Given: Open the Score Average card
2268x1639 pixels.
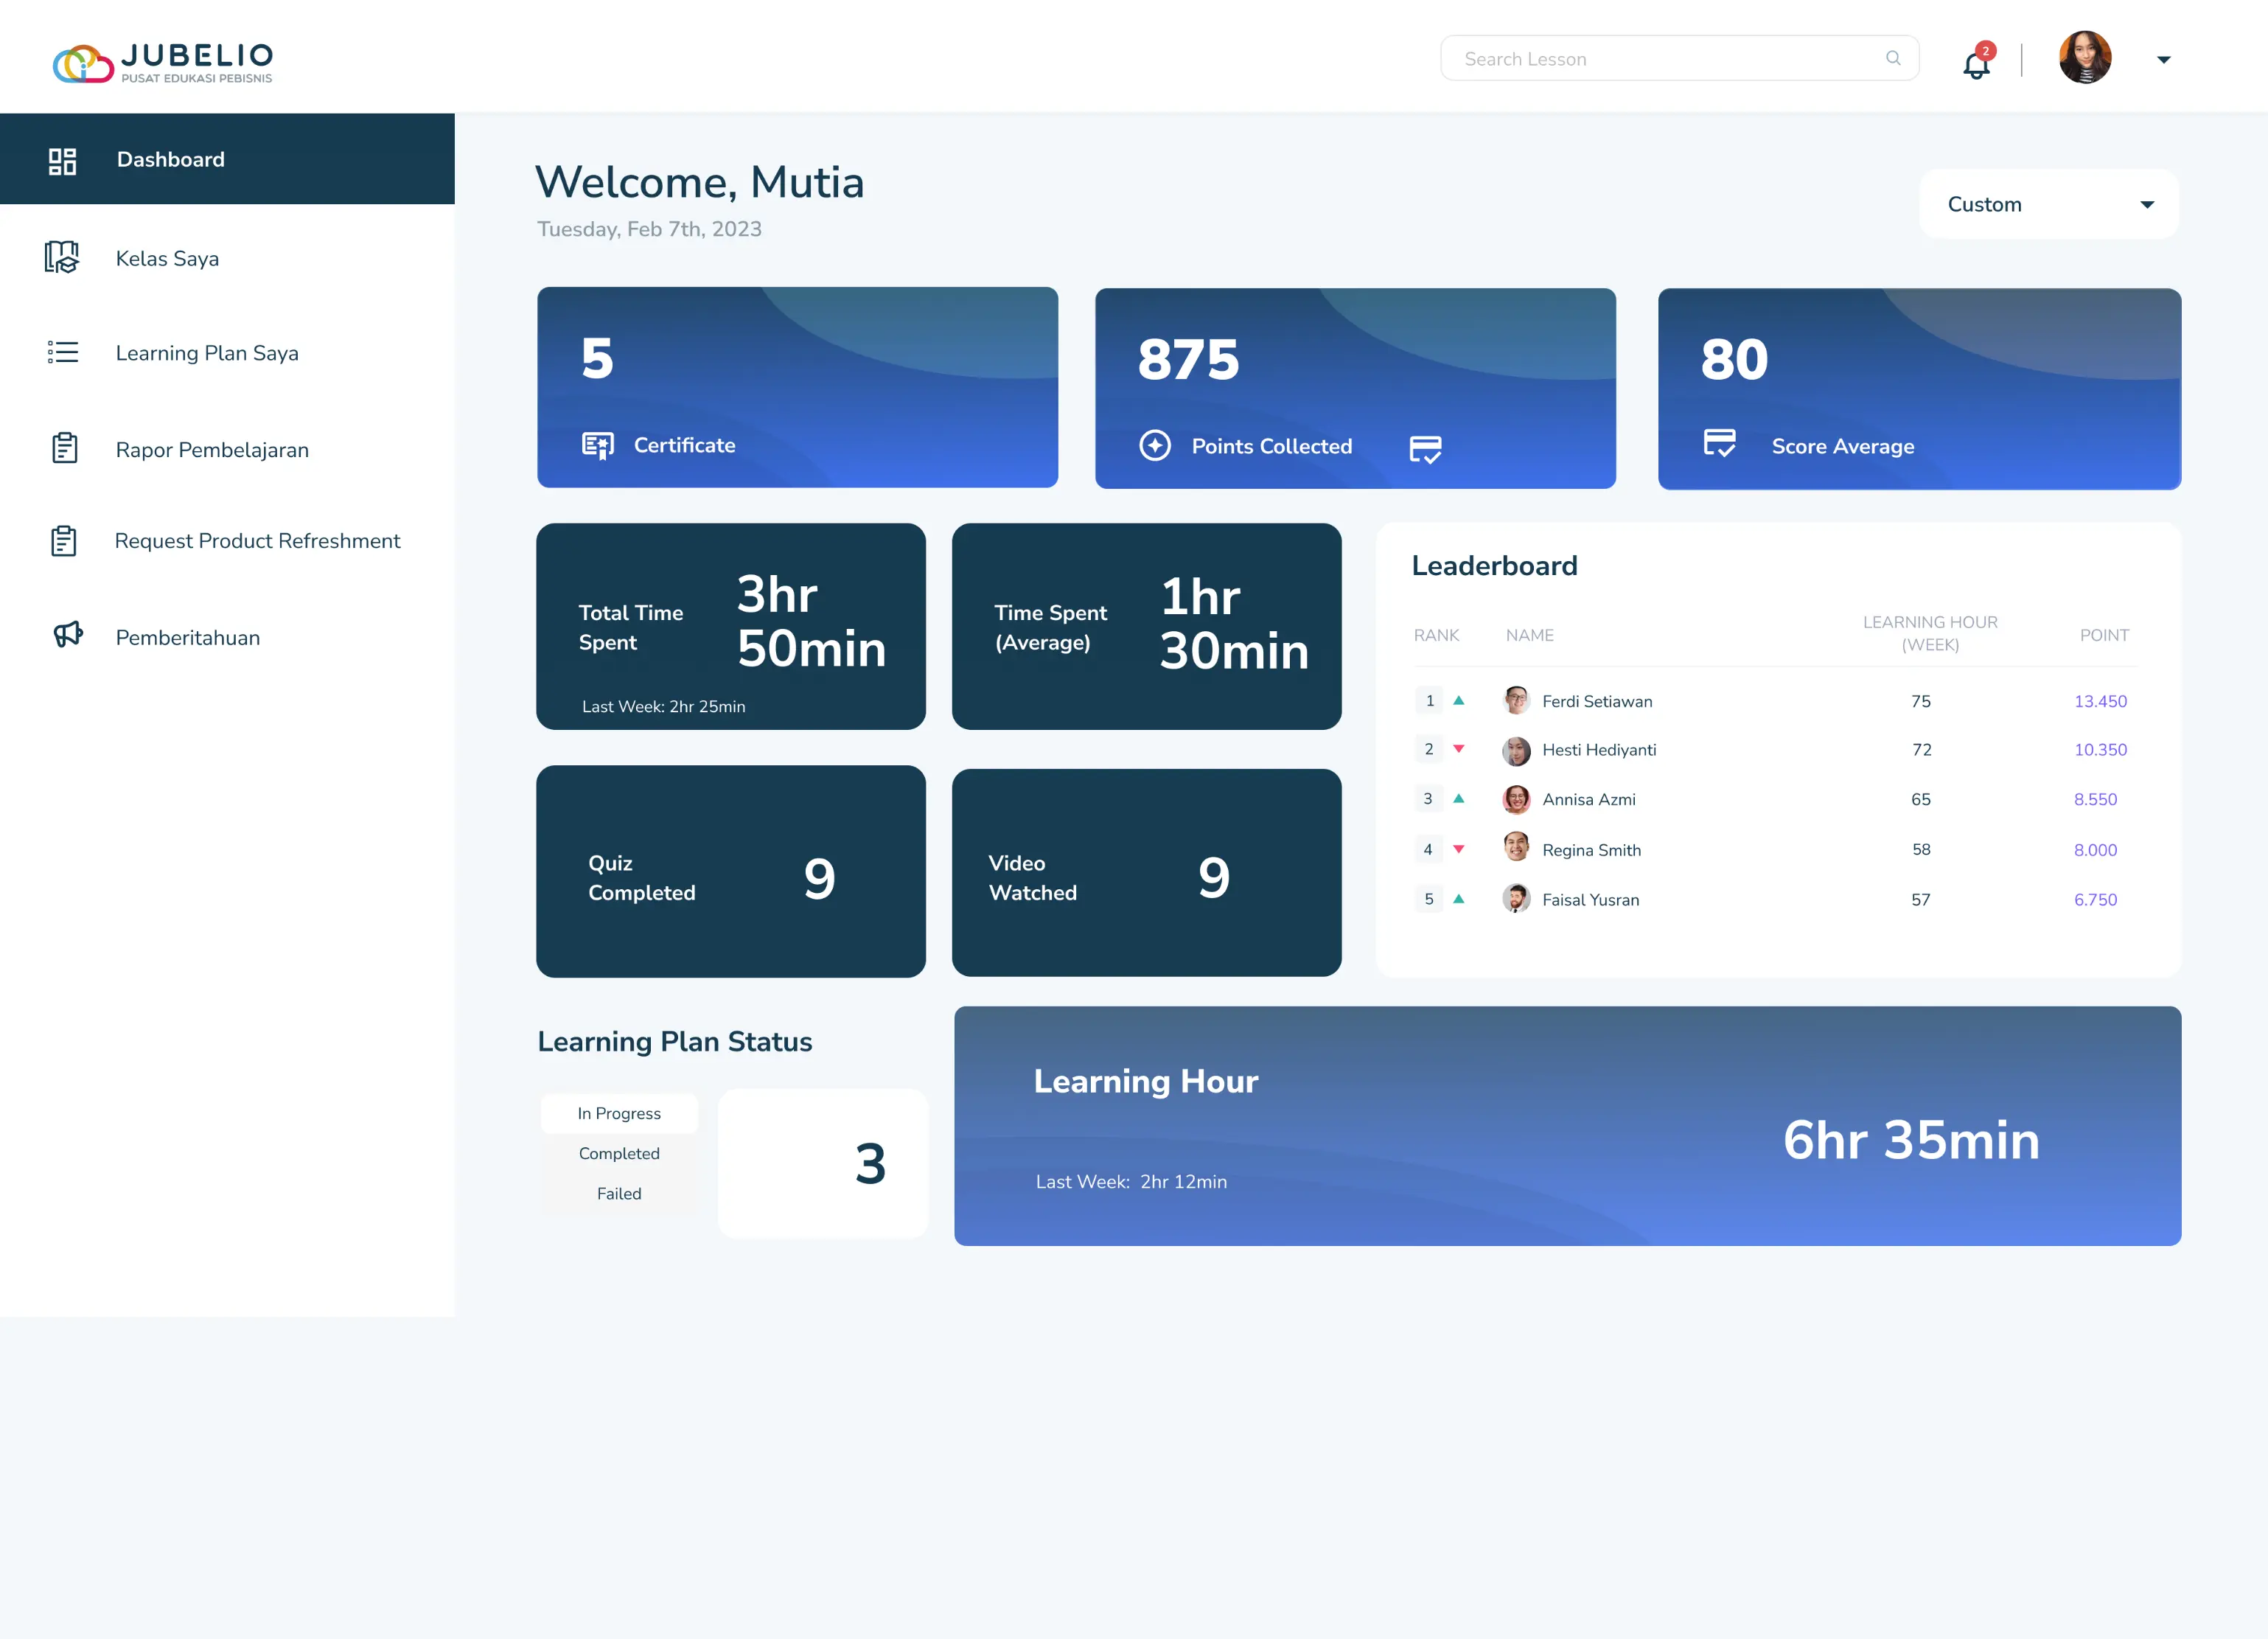Looking at the screenshot, I should pos(1919,389).
